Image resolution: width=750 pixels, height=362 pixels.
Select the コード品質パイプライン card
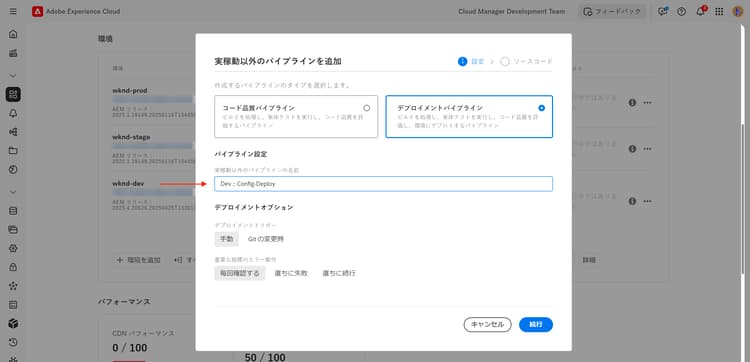point(296,117)
